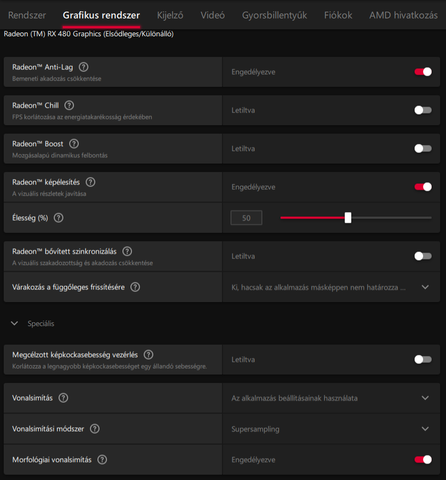This screenshot has height=480, width=446.
Task: Open help for Radeon Anti-Lag
Action: point(83,67)
